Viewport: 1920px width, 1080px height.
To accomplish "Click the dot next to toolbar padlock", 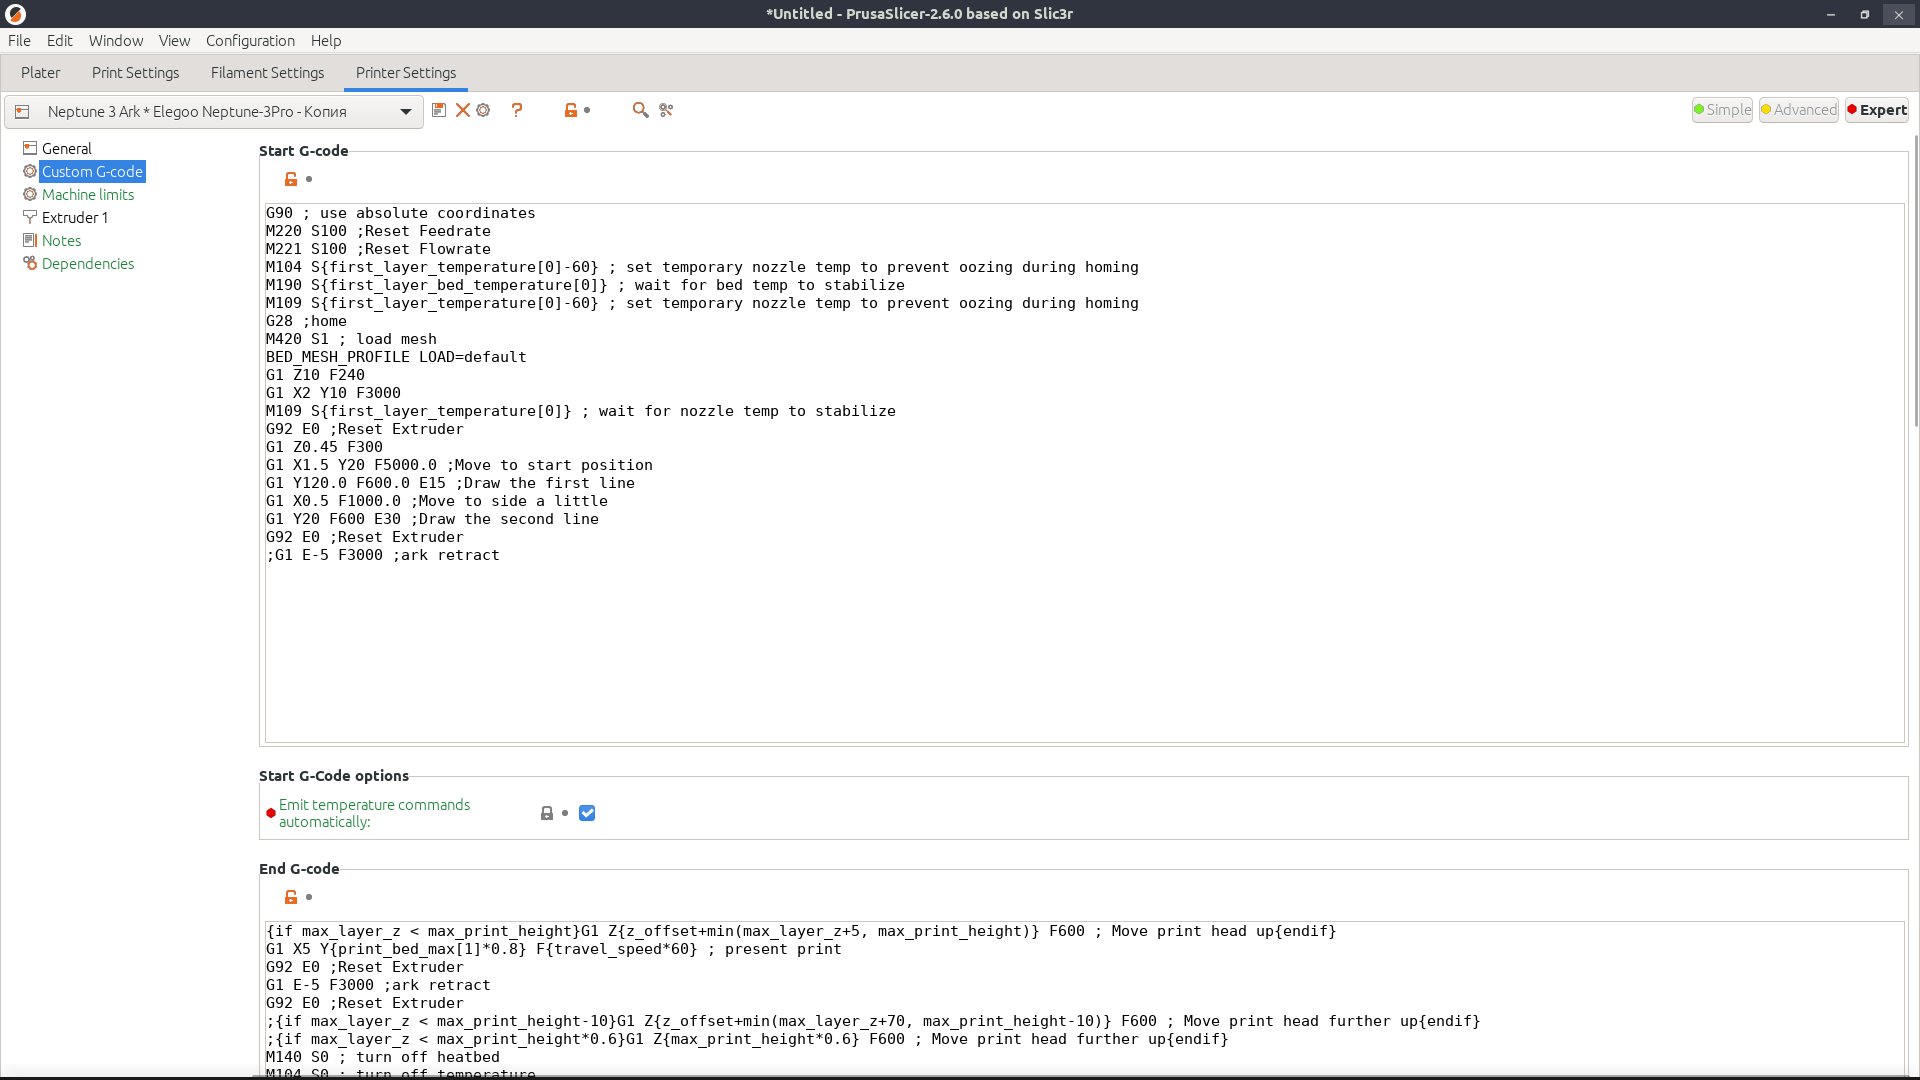I will 587,110.
